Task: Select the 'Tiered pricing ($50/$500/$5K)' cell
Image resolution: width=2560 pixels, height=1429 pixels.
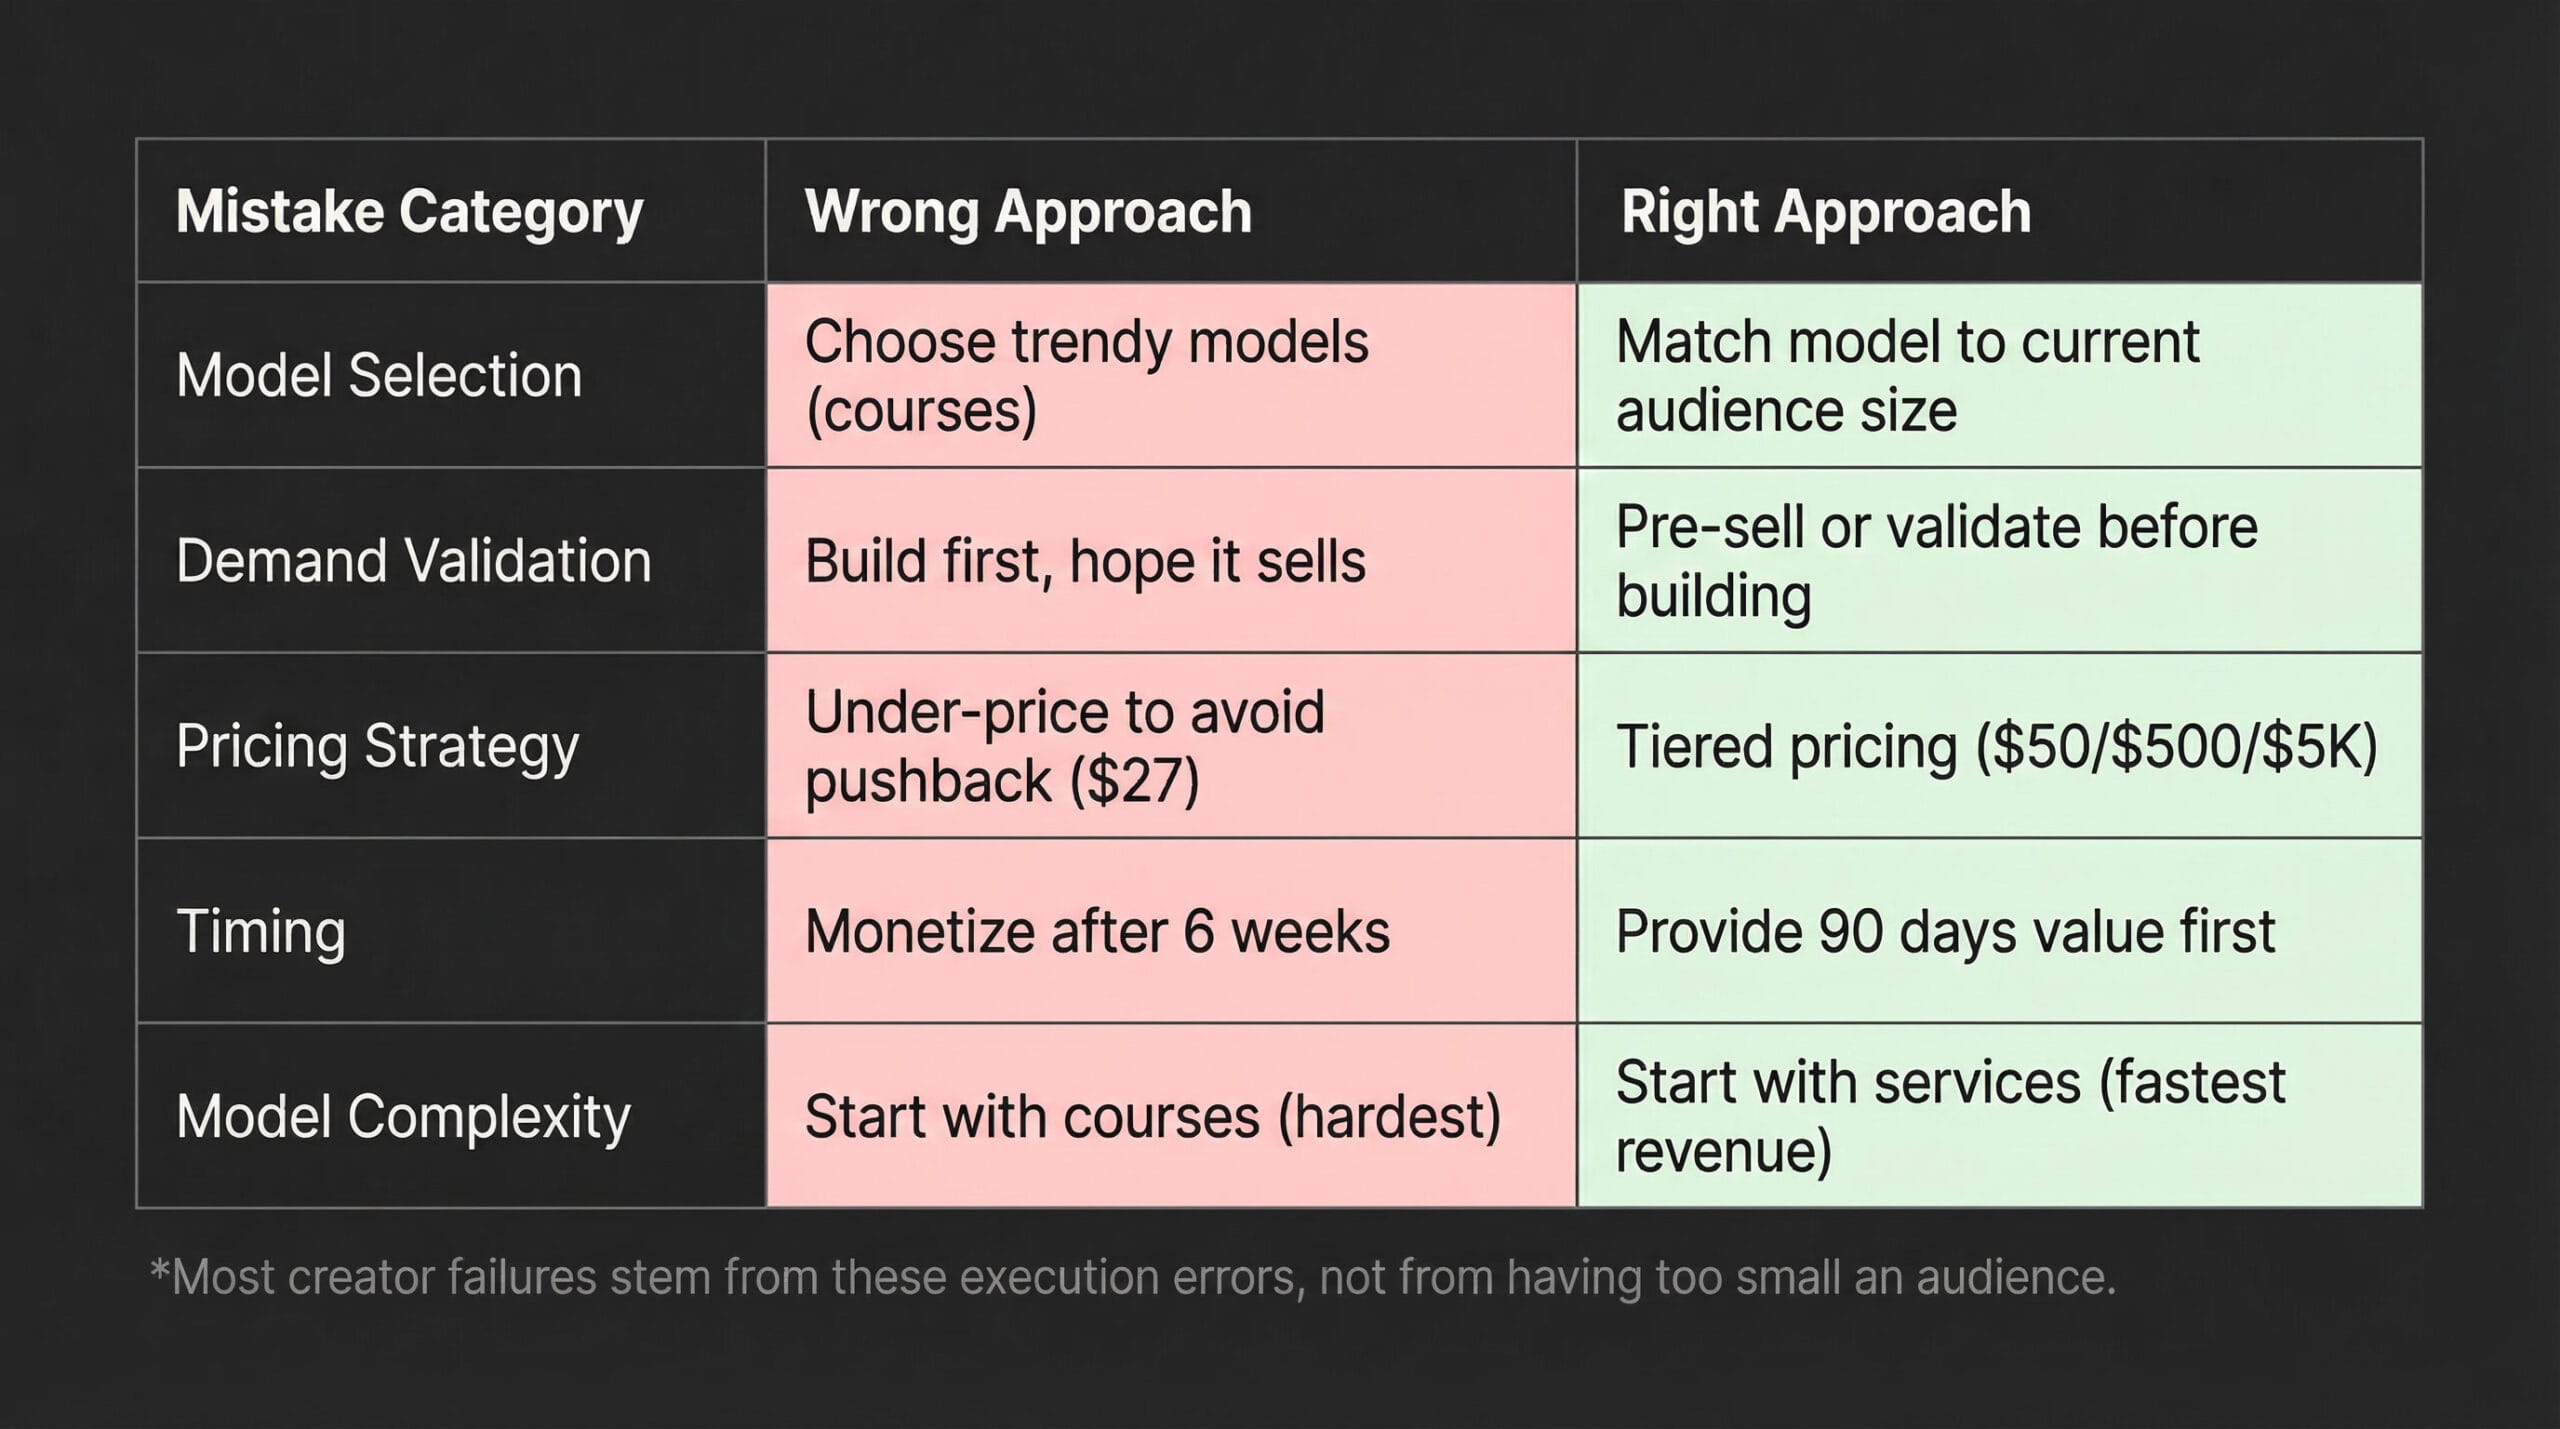Action: tap(1996, 747)
